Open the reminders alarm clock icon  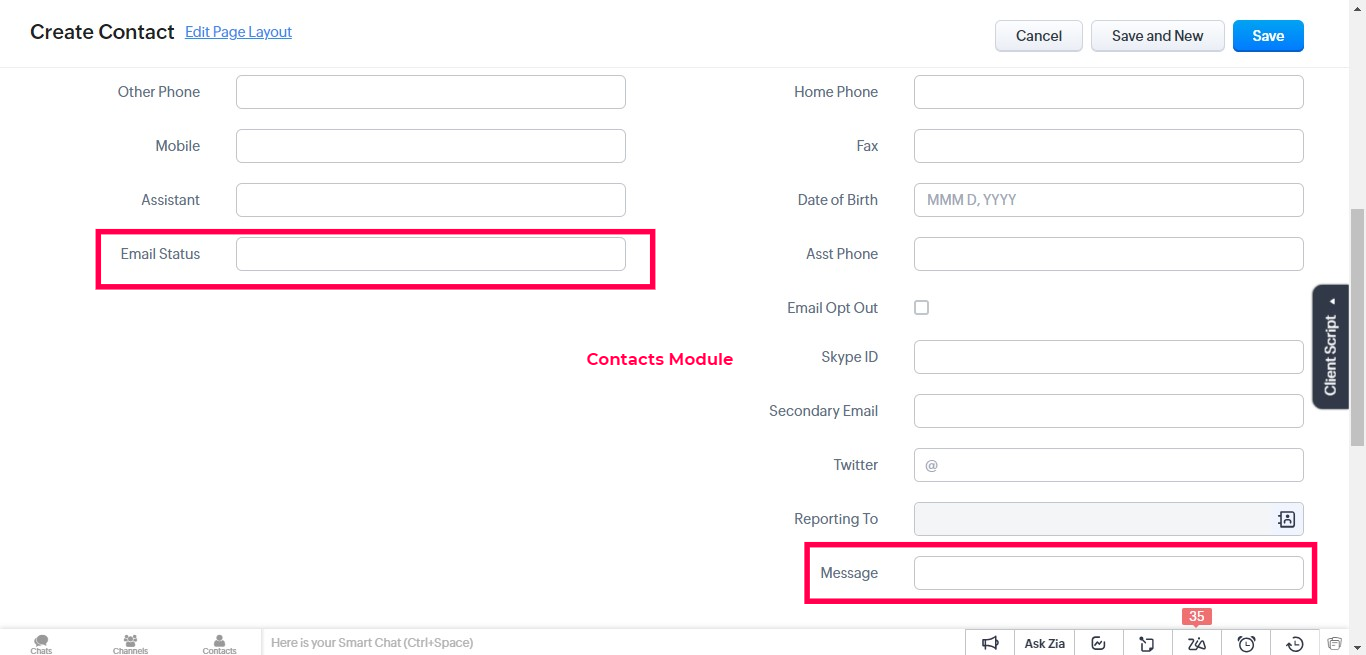[1246, 643]
